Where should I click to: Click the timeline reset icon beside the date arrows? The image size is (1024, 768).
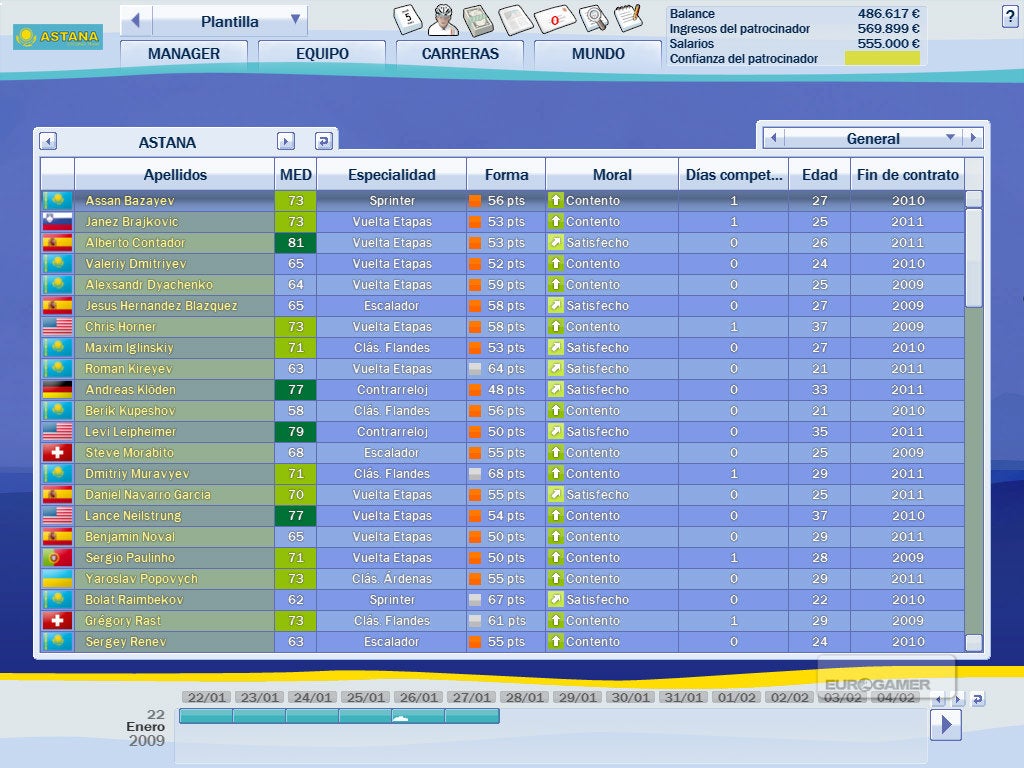point(978,699)
